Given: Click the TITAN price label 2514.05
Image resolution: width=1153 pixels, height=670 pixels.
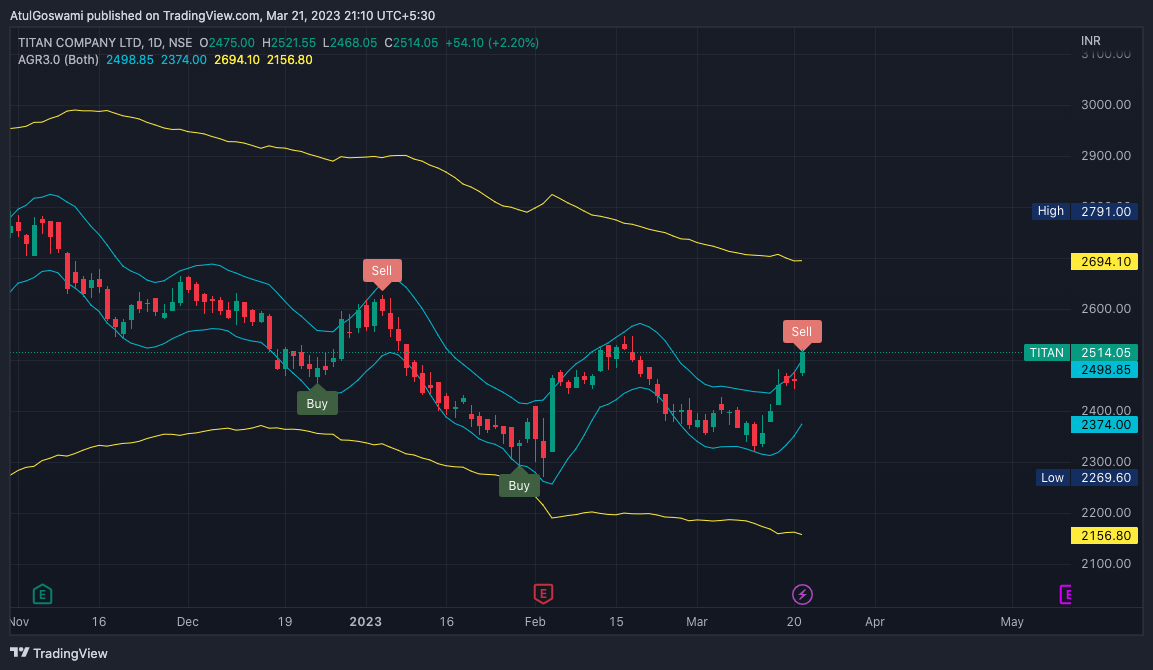Looking at the screenshot, I should (1081, 353).
